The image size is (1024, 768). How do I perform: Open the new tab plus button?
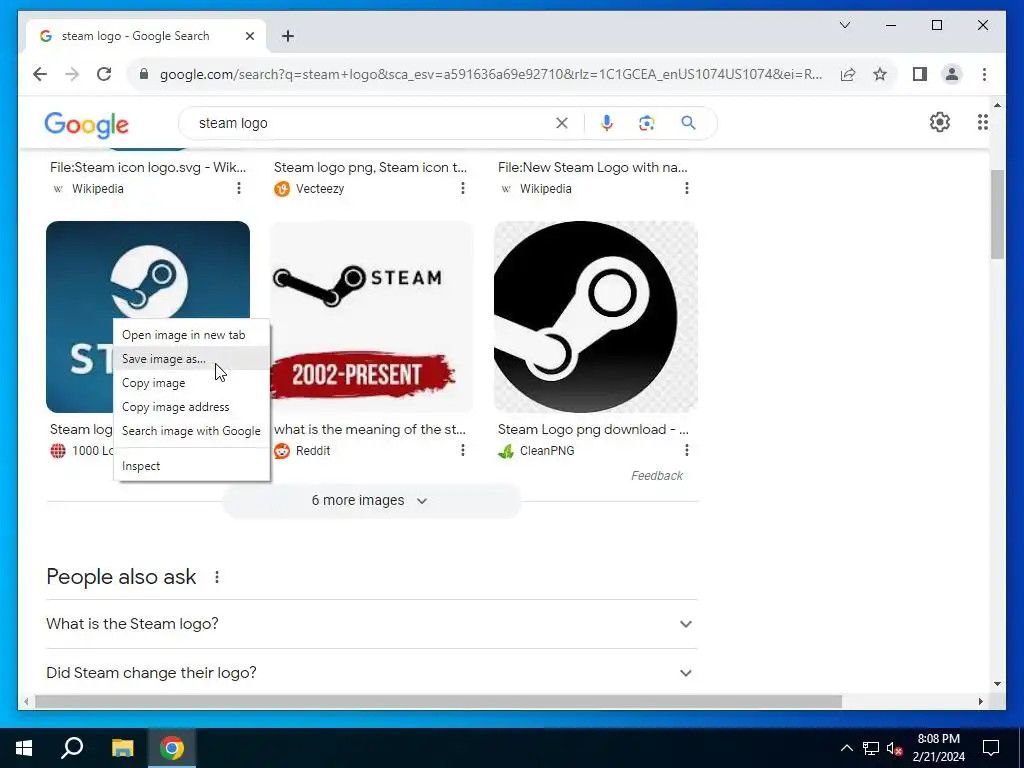pyautogui.click(x=288, y=36)
